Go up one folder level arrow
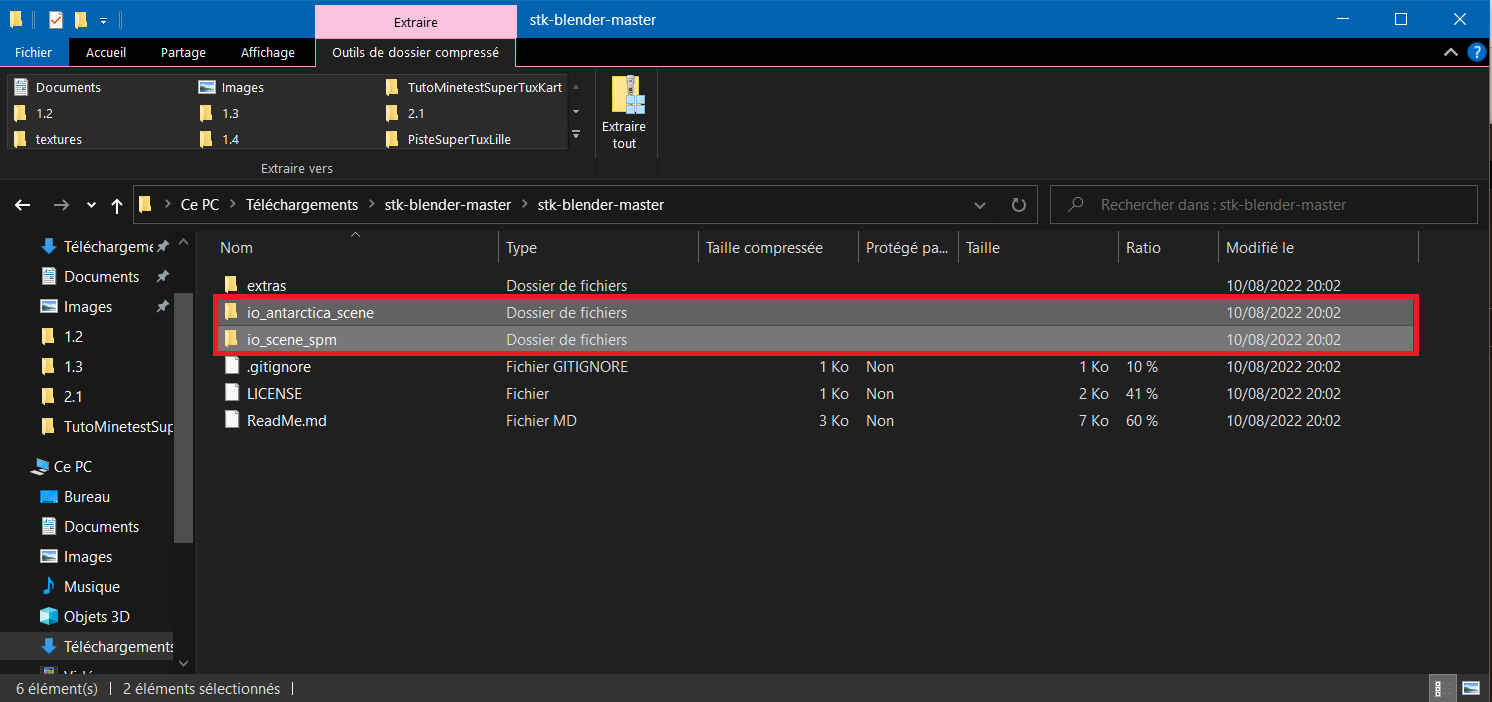 coord(117,205)
